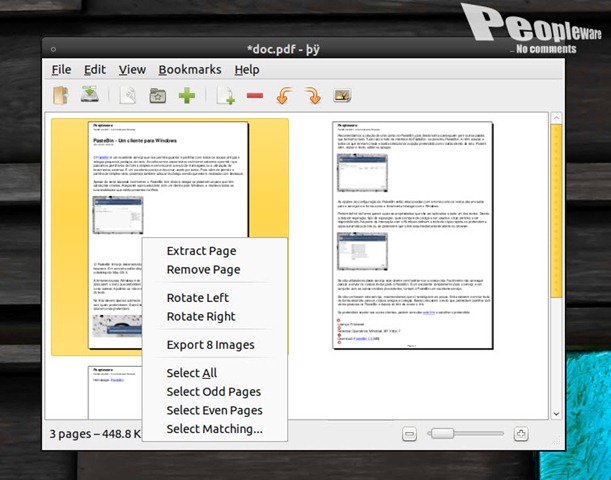Select the highlighted first page thumbnail
Viewport: 611px width, 480px height.
(168, 235)
